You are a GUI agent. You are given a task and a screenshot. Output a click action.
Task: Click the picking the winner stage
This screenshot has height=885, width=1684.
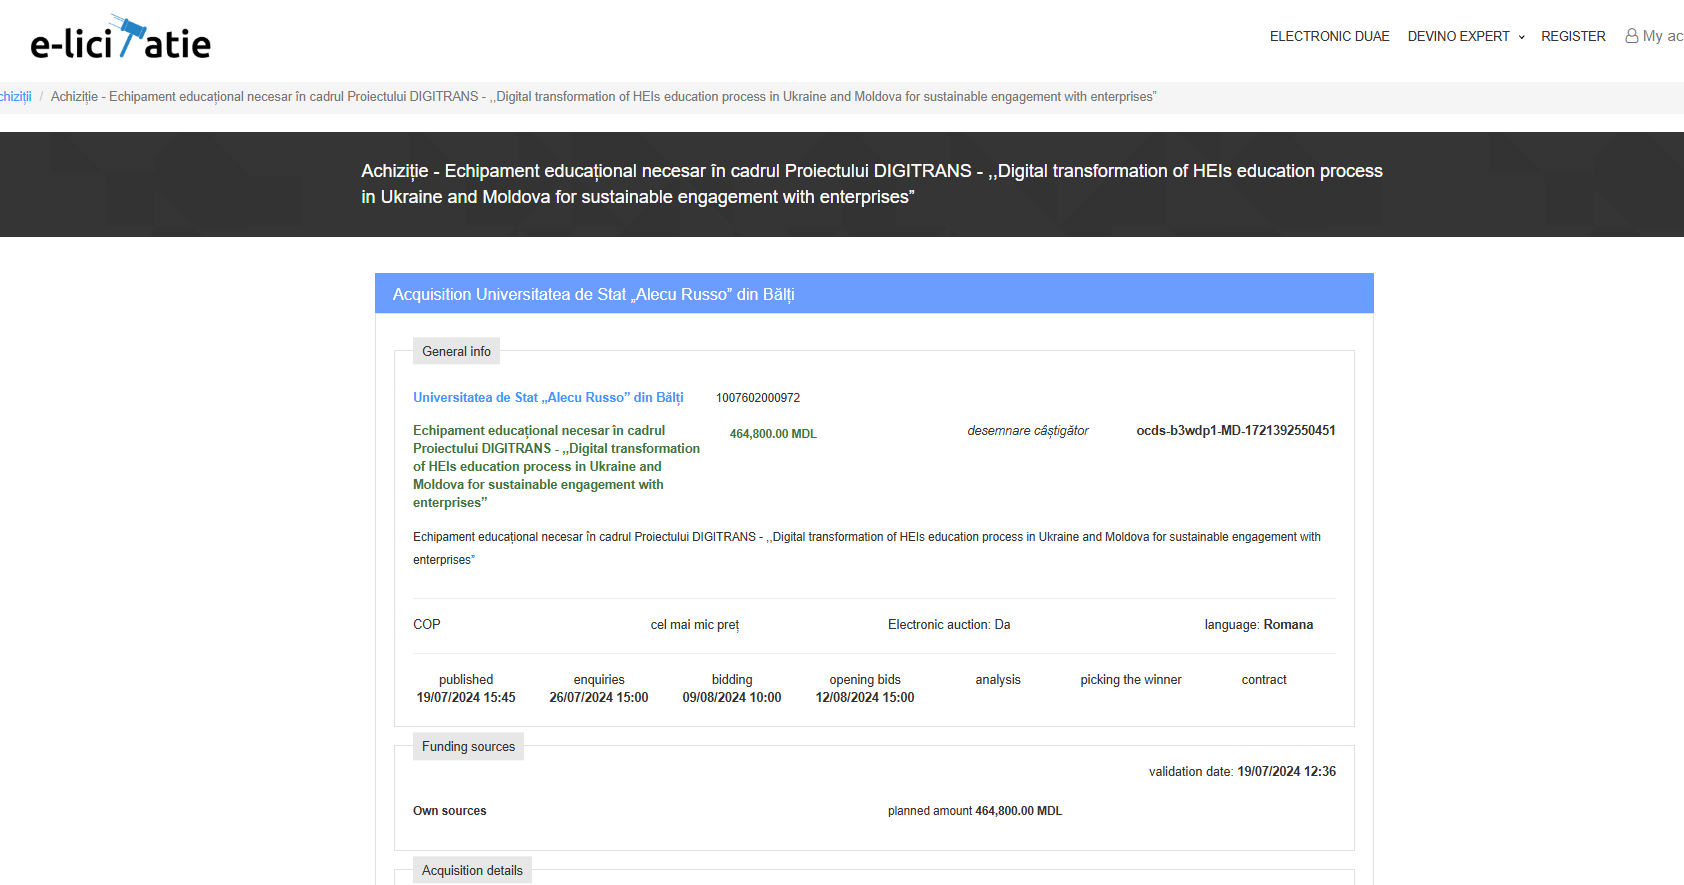tap(1130, 680)
